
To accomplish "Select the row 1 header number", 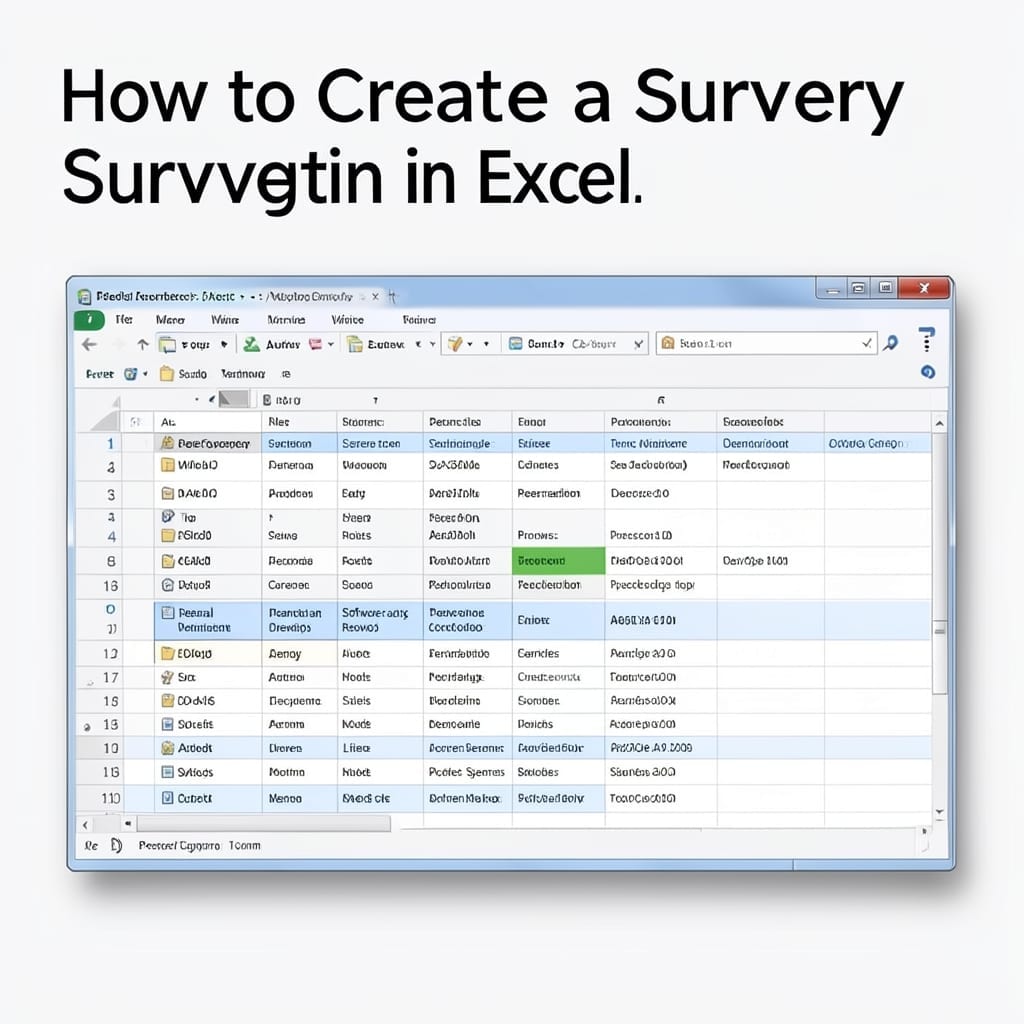I will point(110,443).
